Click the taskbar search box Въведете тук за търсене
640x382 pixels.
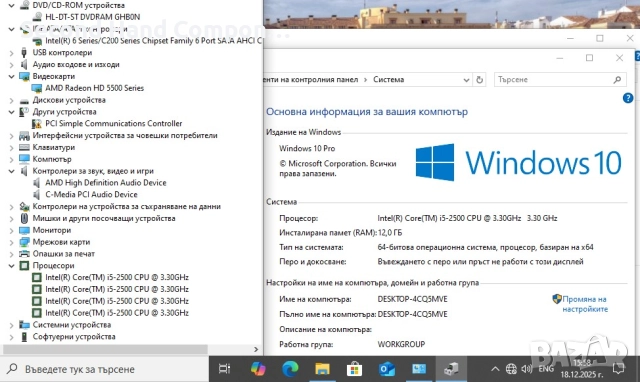pyautogui.click(x=104, y=369)
